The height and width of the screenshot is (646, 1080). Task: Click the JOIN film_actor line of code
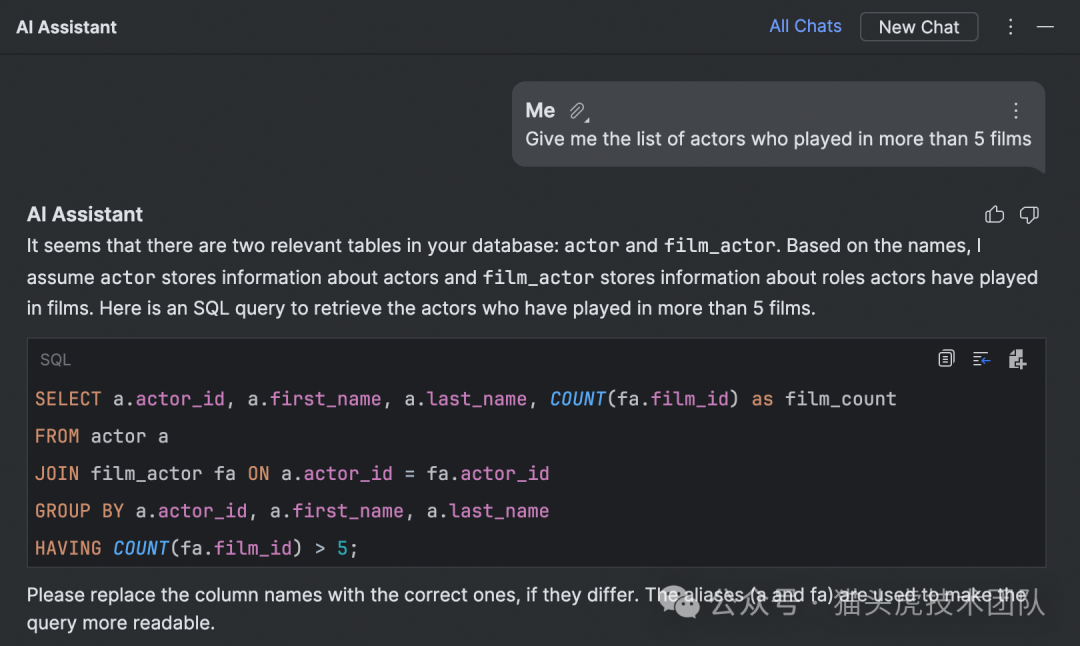tap(292, 474)
